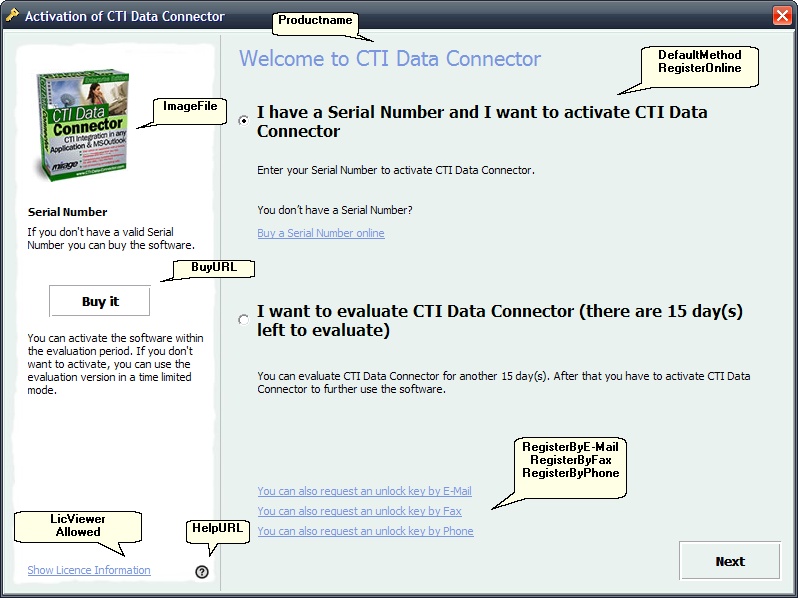Click the help question mark icon
Image resolution: width=798 pixels, height=598 pixels.
pos(202,572)
